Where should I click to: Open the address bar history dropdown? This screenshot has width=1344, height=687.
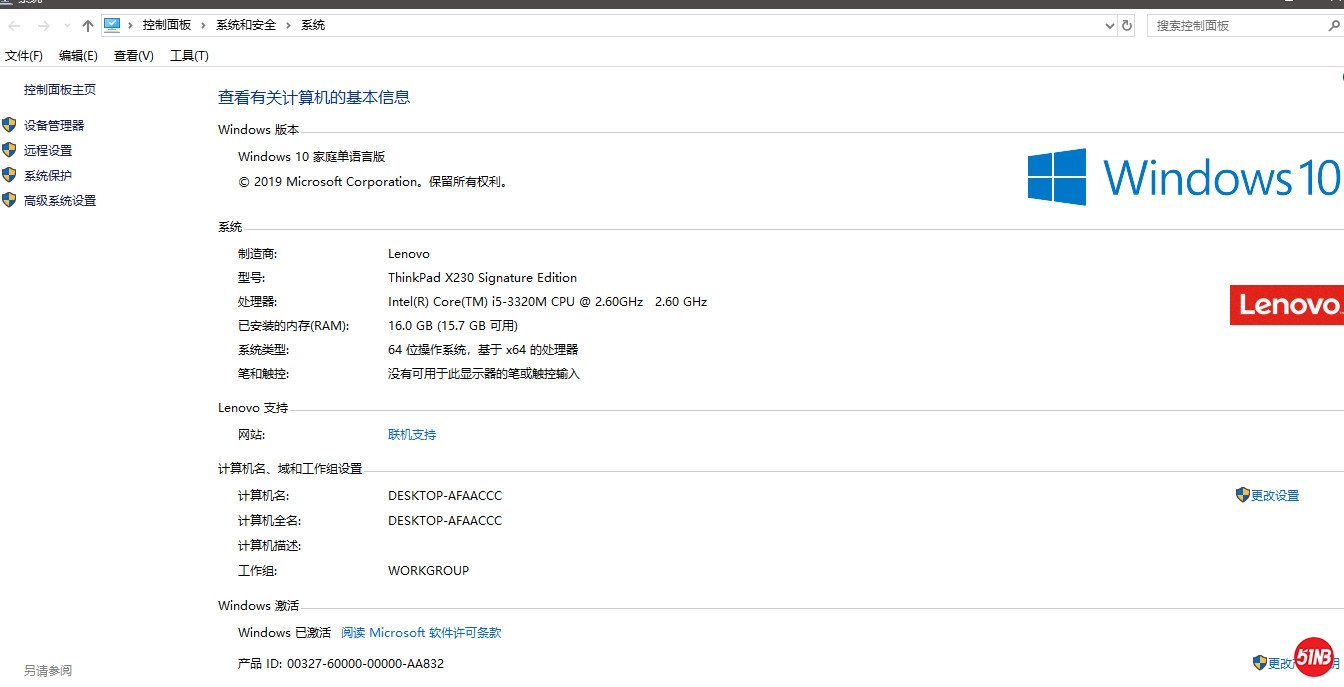pos(1109,26)
